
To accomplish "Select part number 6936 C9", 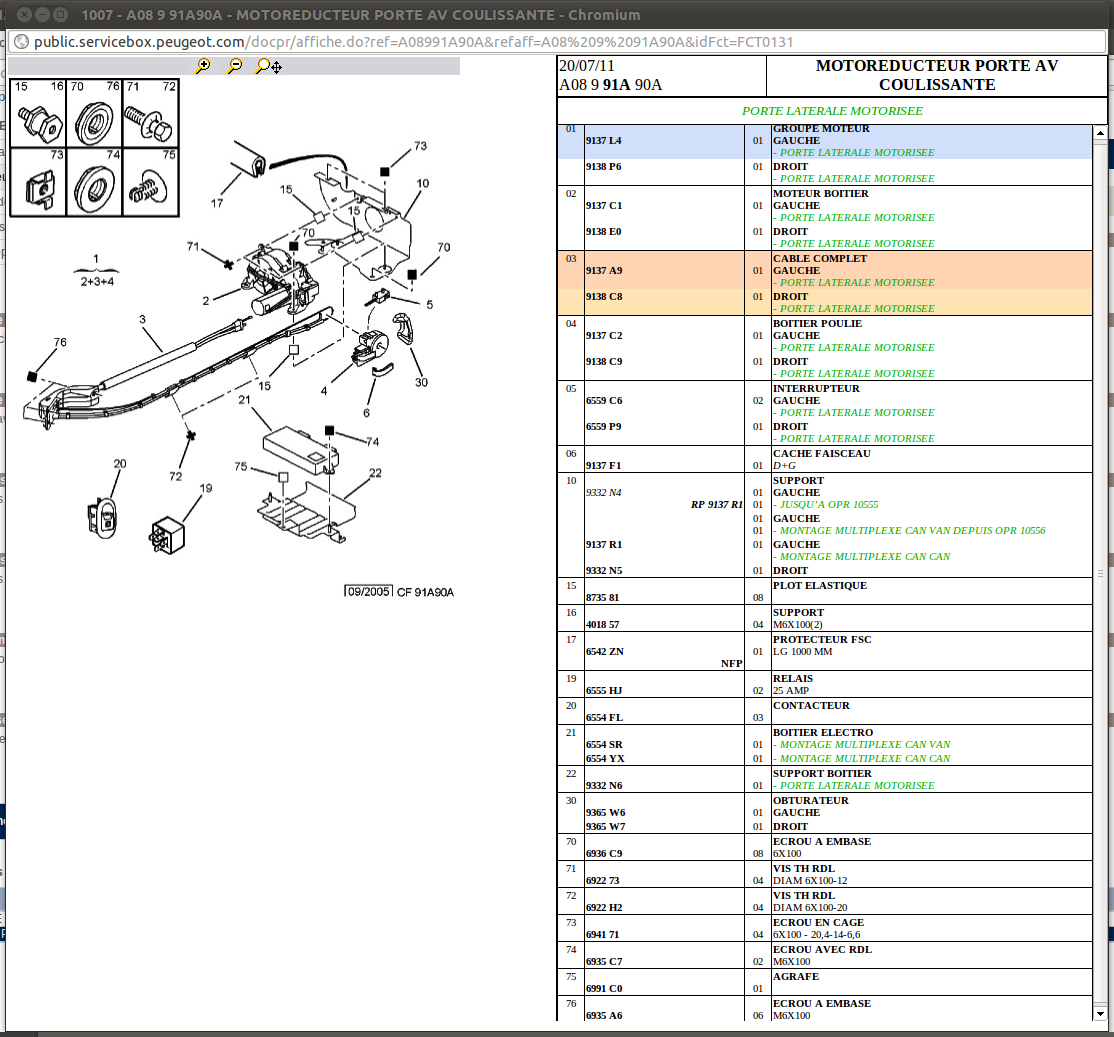I will pos(604,854).
